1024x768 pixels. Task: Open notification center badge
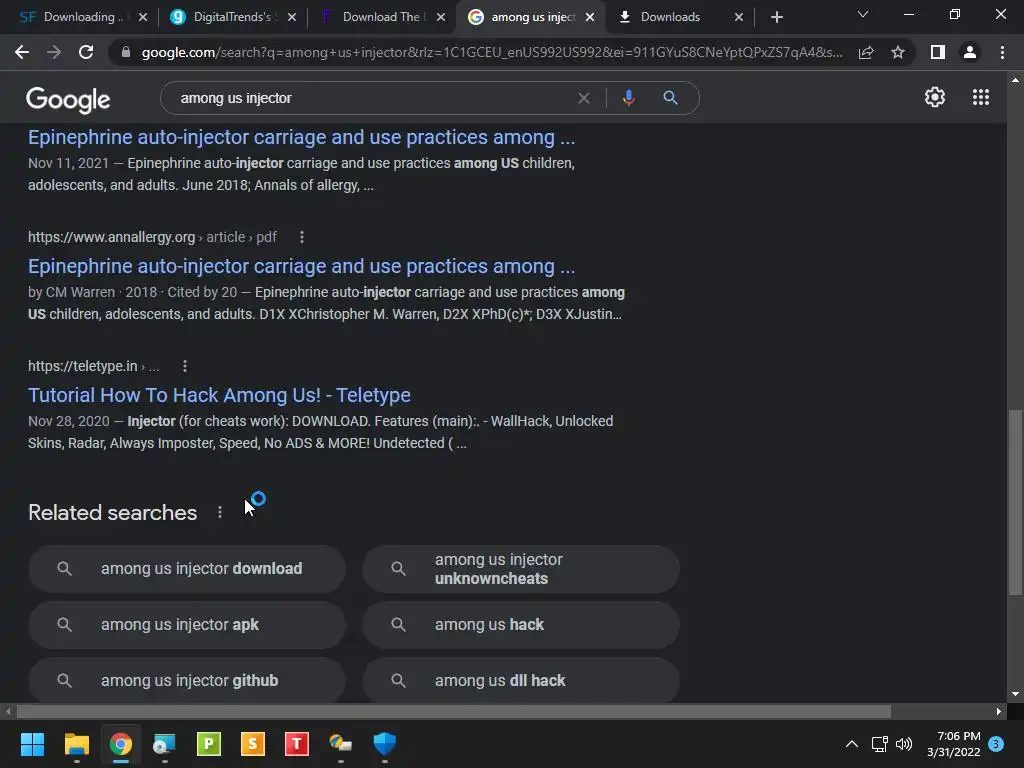click(996, 744)
